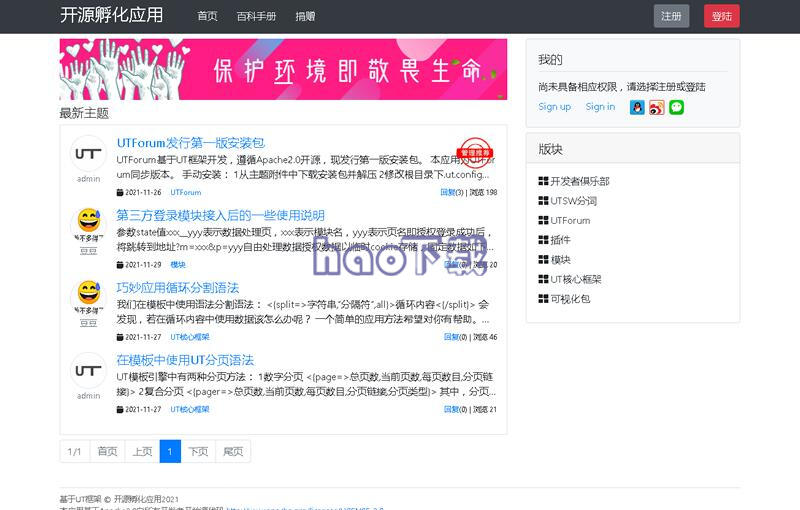Open 第三方登录模块接入后的一些使用说明 topic
Screen dimensions: 800x510
point(220,215)
